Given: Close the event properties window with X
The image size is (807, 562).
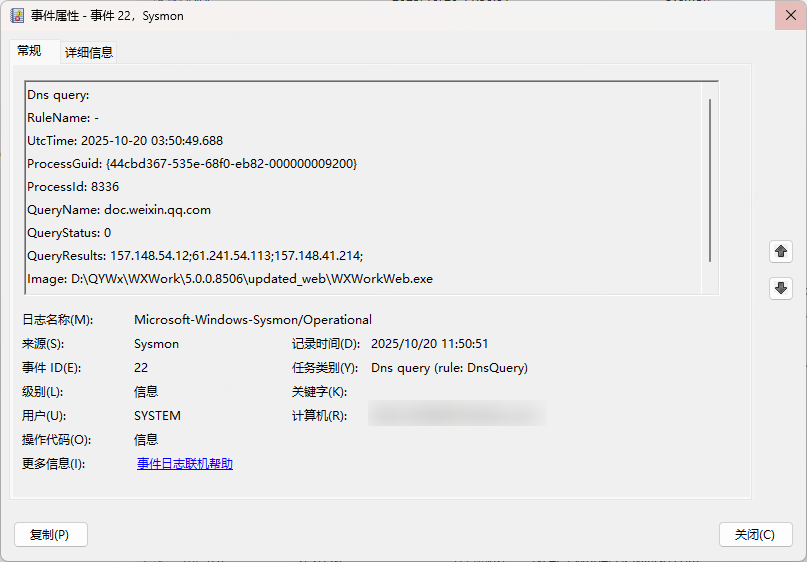Looking at the screenshot, I should pyautogui.click(x=783, y=16).
